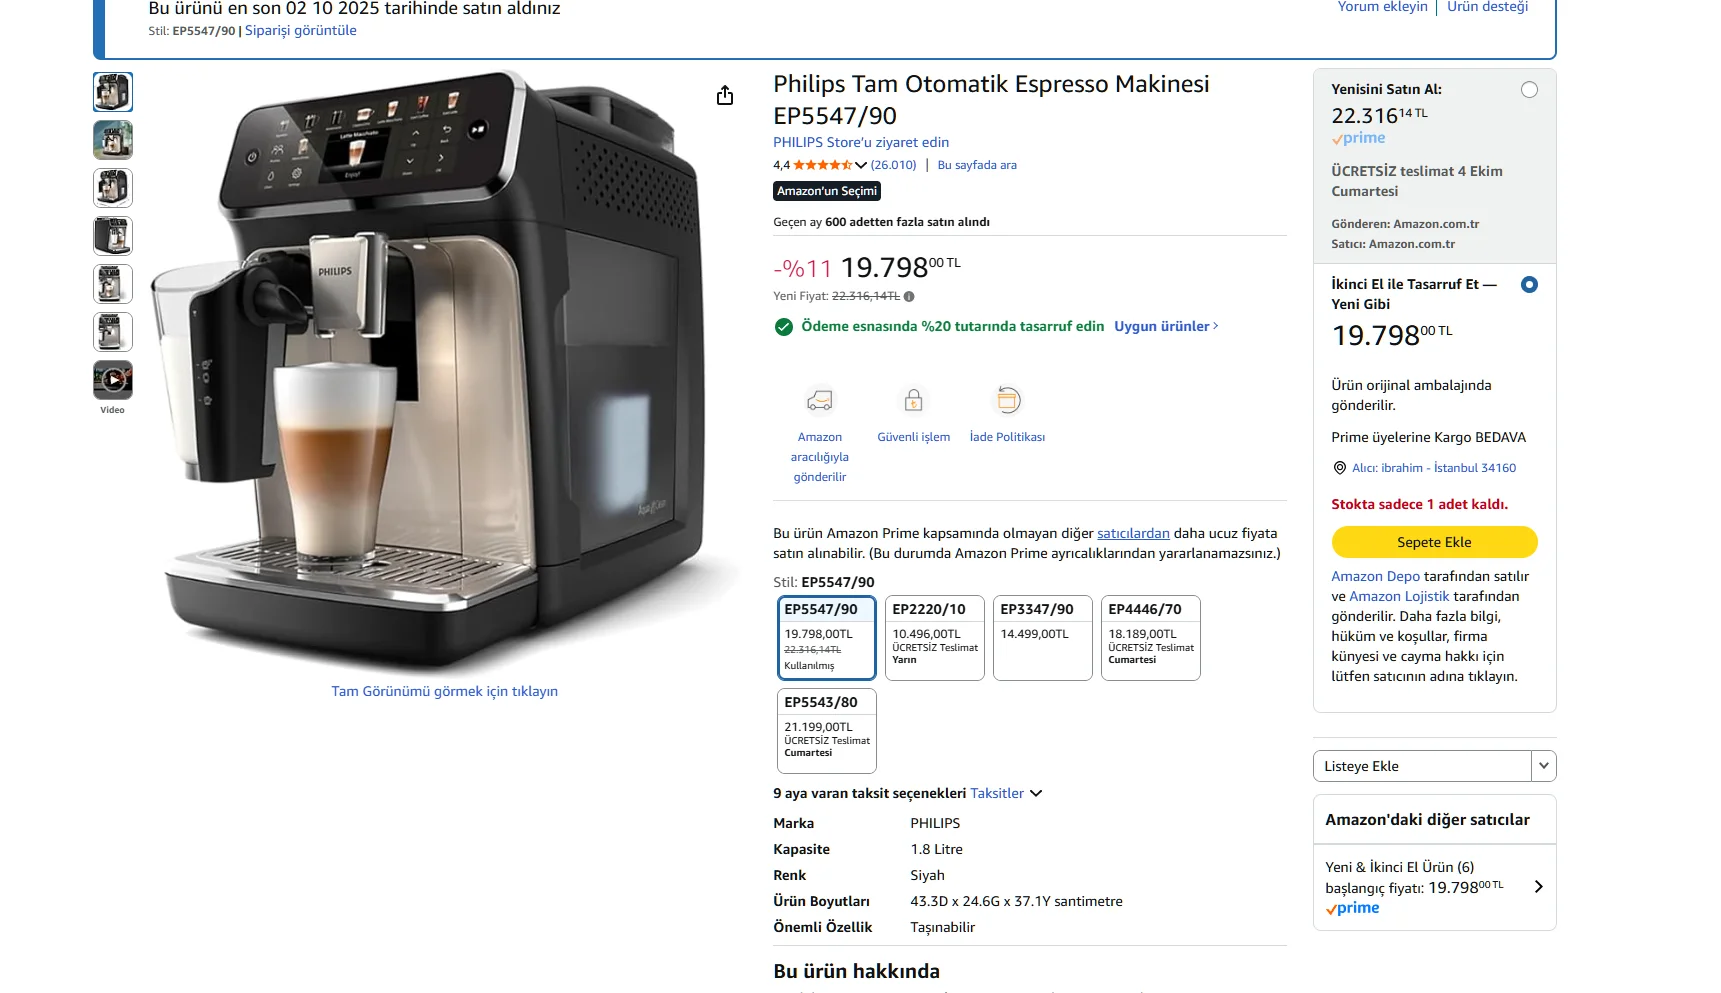Change delivery address İbrahim İstanbul 34160
1721x993 pixels.
[x=1434, y=468]
